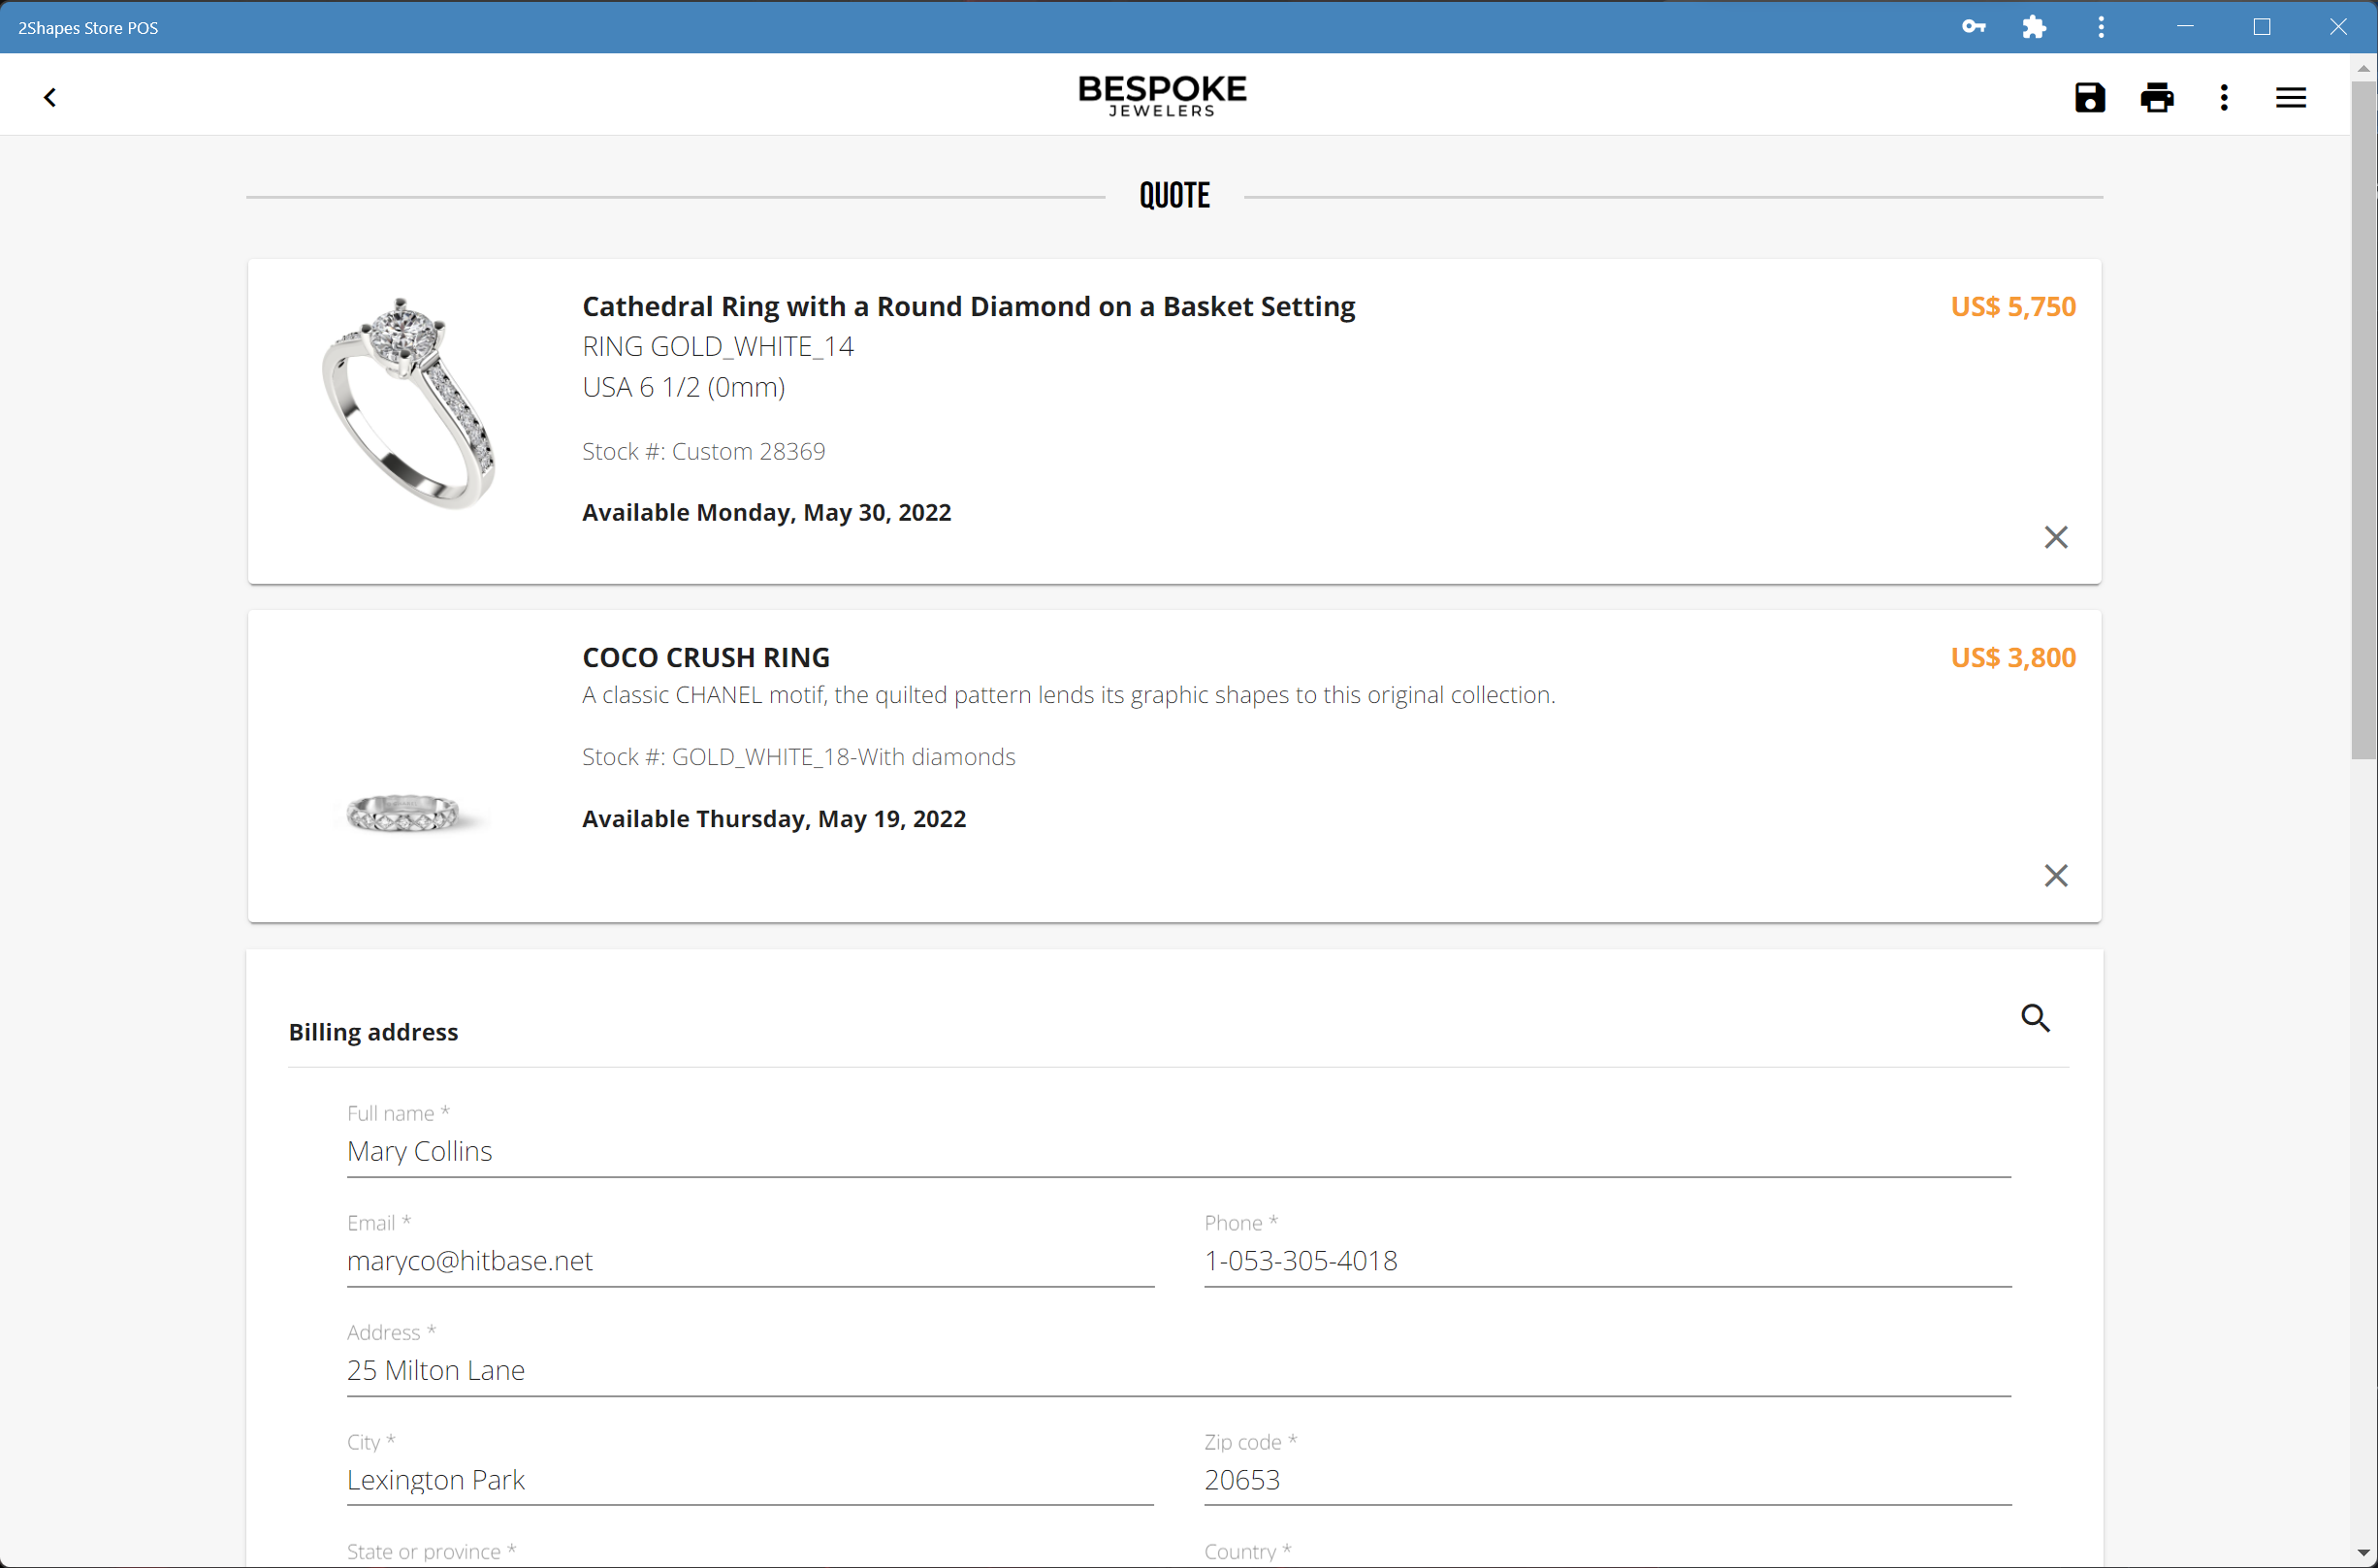Click the scrollbar up arrow
Image resolution: width=2378 pixels, height=1568 pixels.
point(2363,68)
